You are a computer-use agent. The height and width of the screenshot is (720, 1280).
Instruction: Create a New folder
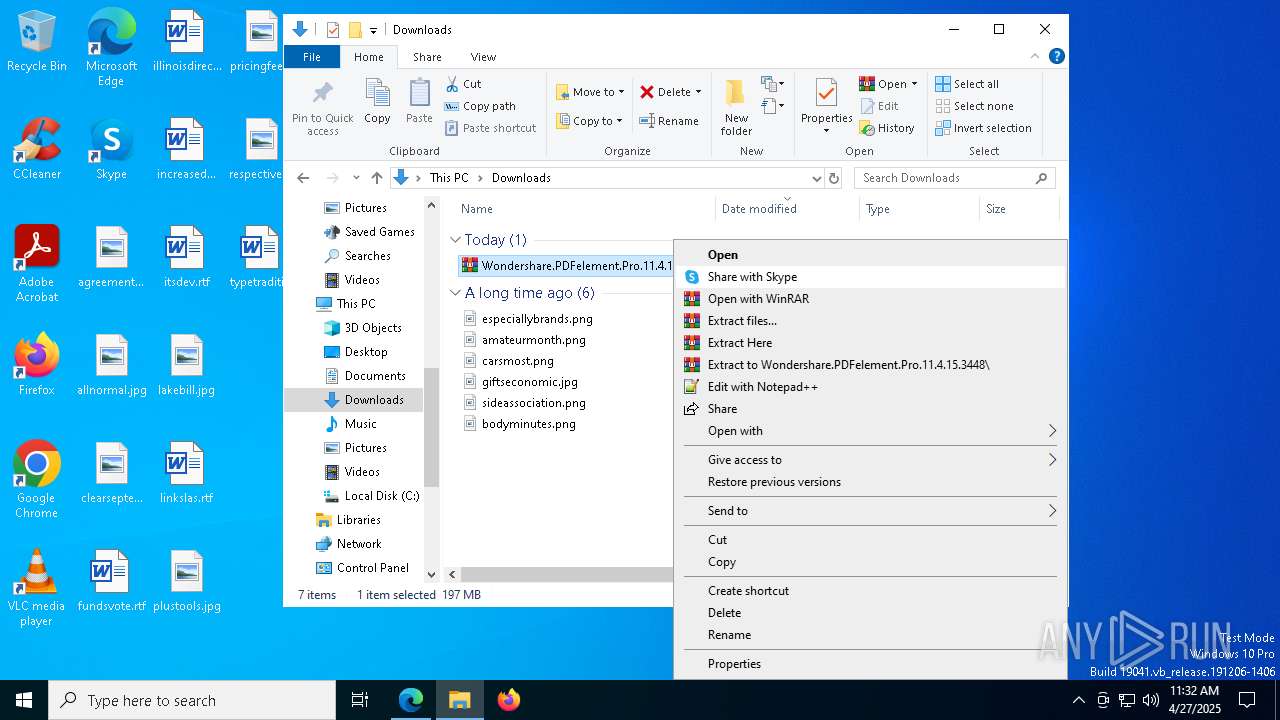coord(736,108)
